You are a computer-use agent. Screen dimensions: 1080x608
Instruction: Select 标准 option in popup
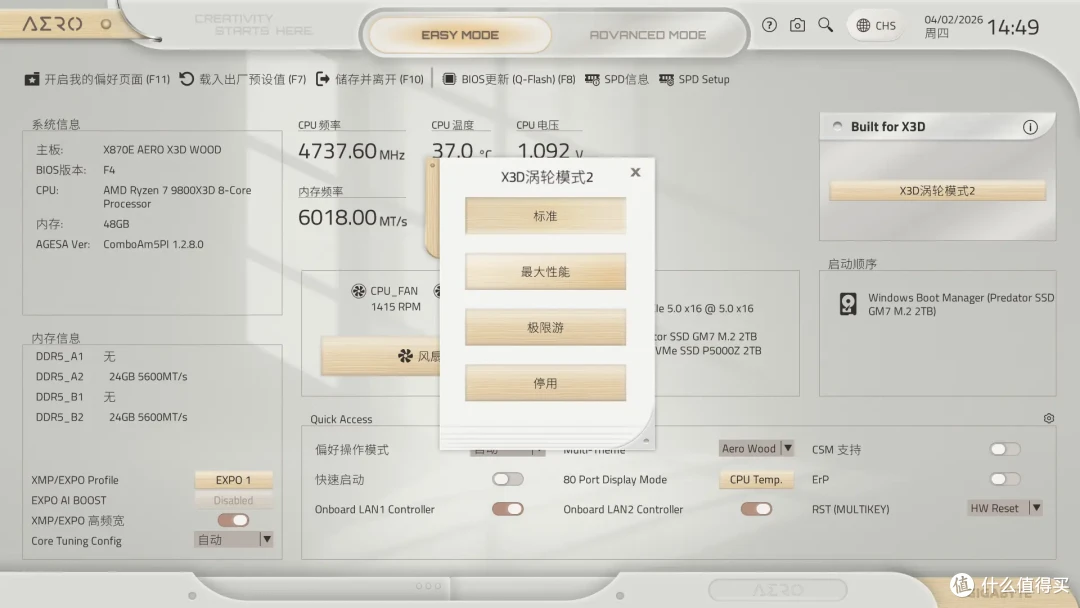pos(546,216)
